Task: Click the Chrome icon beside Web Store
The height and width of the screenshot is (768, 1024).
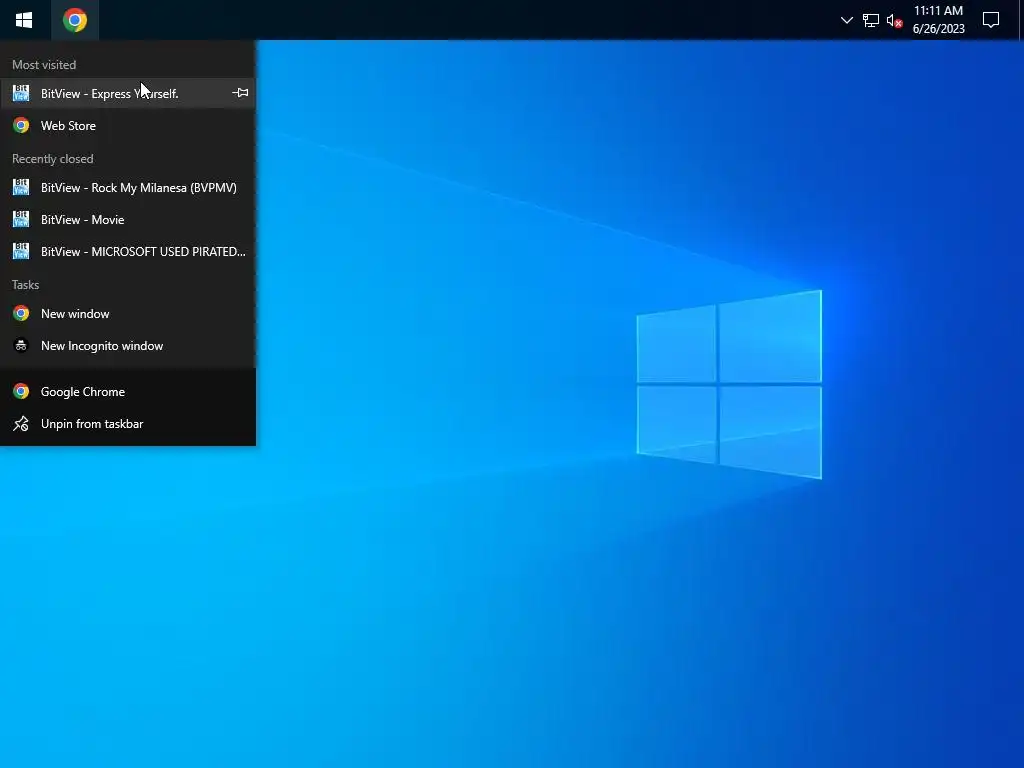Action: [21, 125]
